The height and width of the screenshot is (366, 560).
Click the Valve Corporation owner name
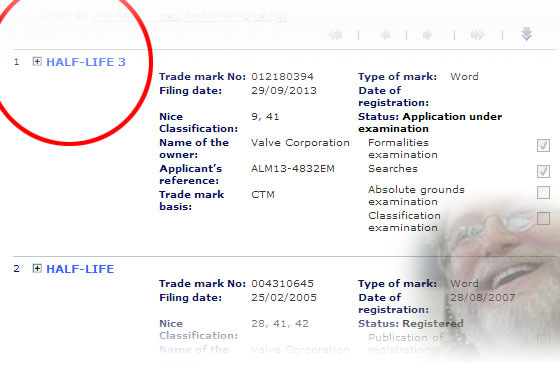(300, 142)
